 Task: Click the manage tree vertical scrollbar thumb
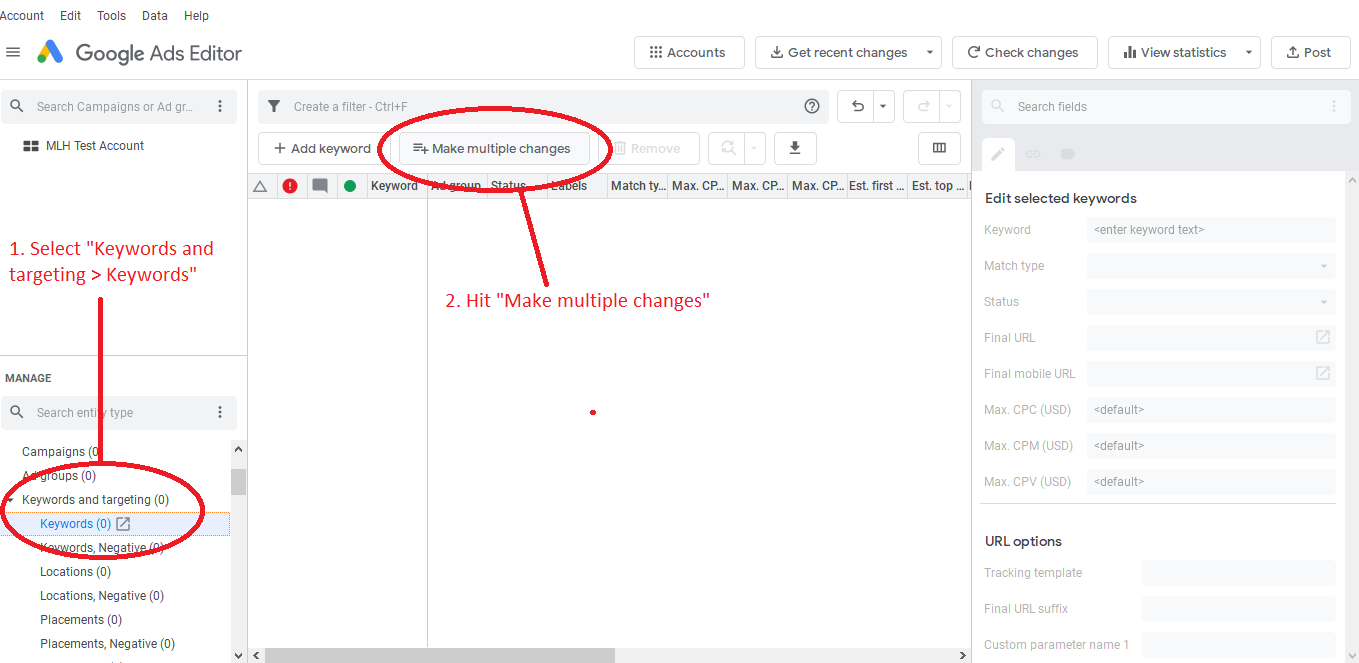(x=238, y=482)
